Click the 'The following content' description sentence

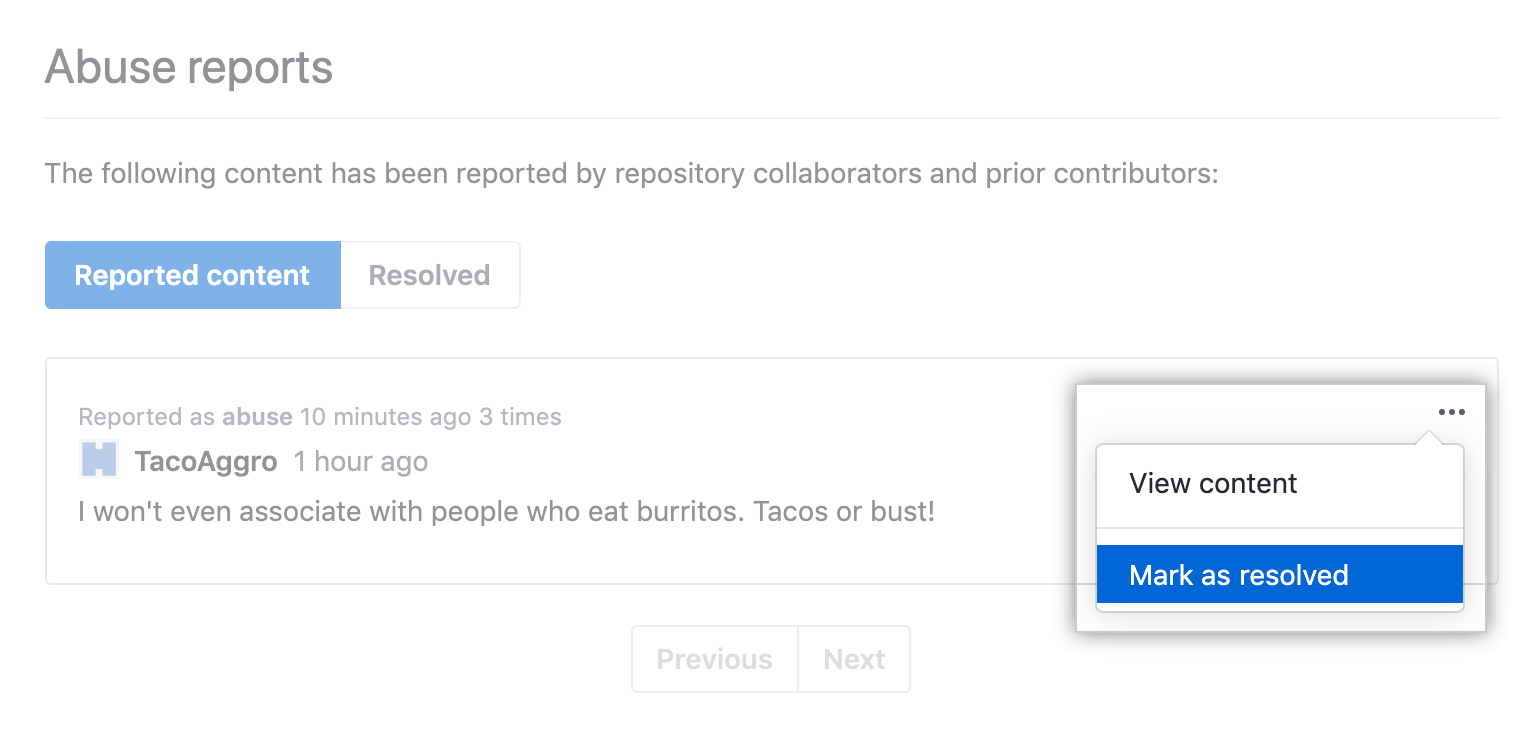(630, 174)
